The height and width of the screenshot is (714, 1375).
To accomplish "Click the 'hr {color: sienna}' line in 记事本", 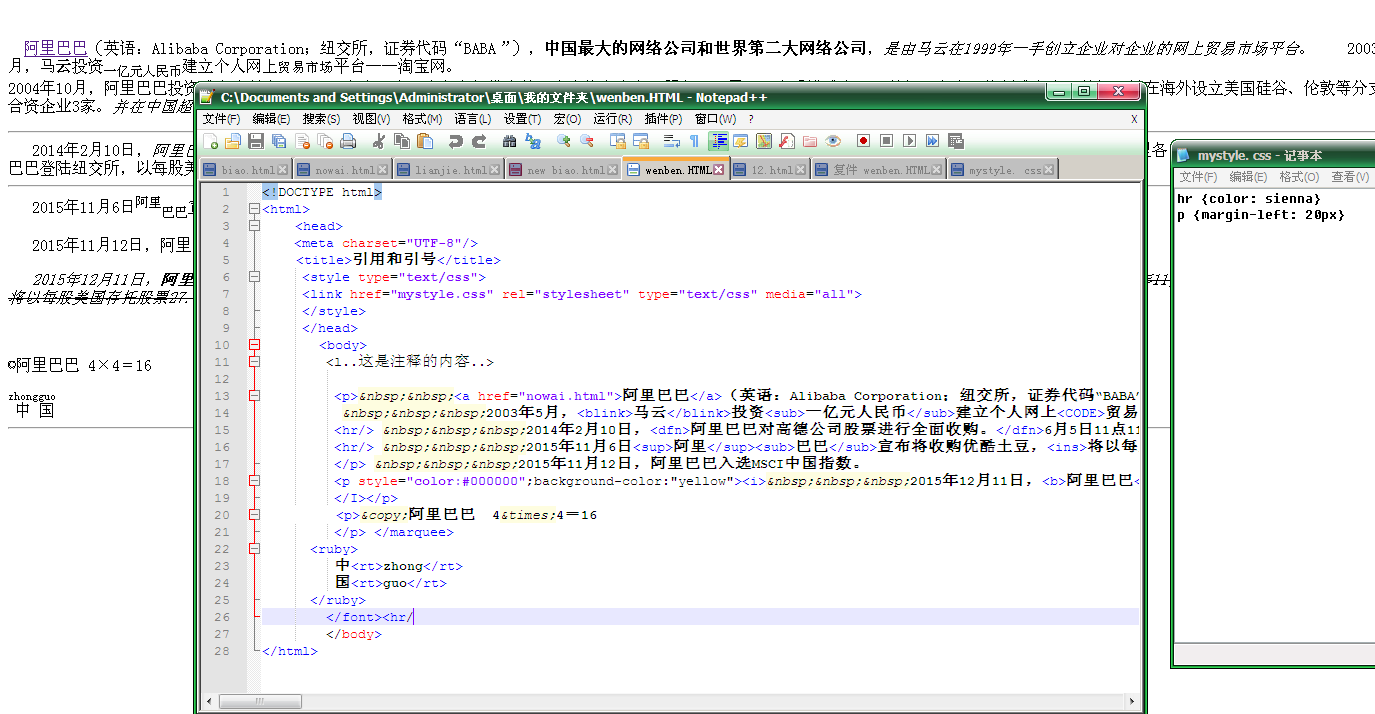I will 1249,198.
